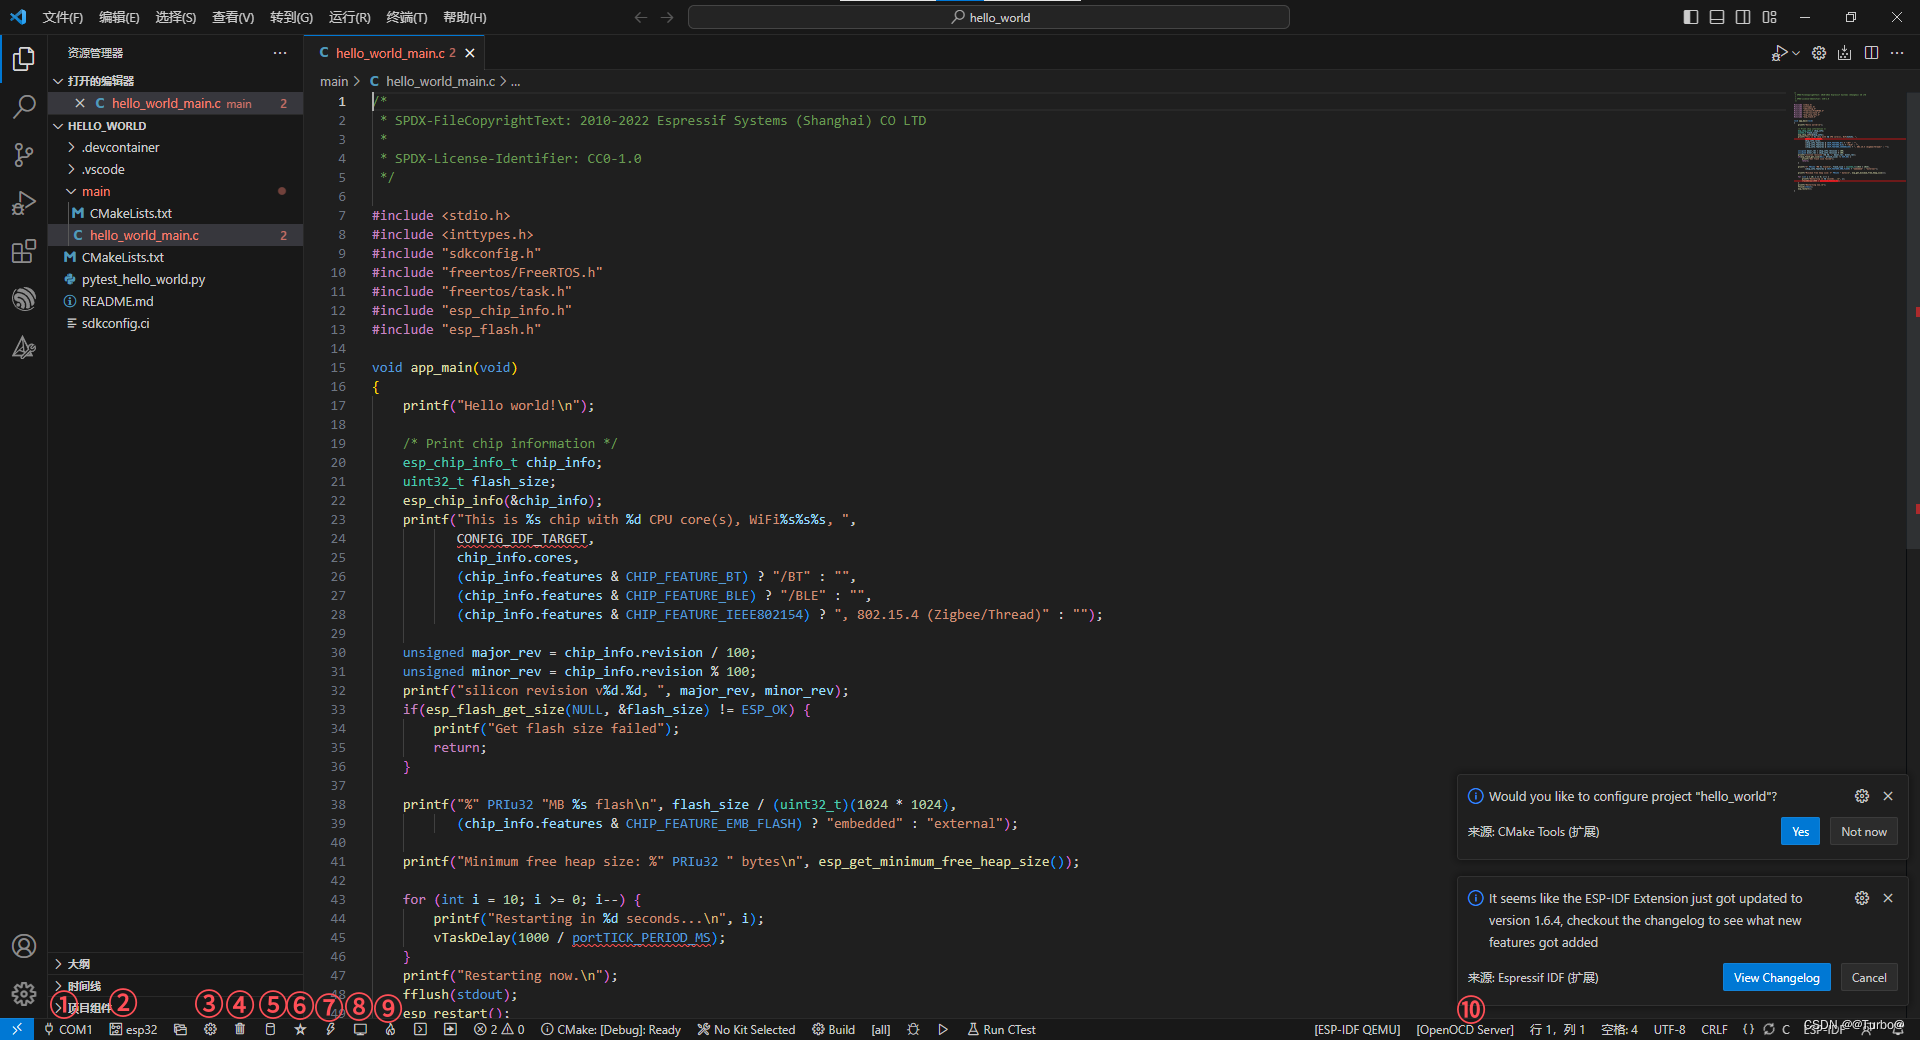Launch CMake debugger bug icon in status bar
Viewport: 1920px width, 1040px height.
pos(913,1029)
